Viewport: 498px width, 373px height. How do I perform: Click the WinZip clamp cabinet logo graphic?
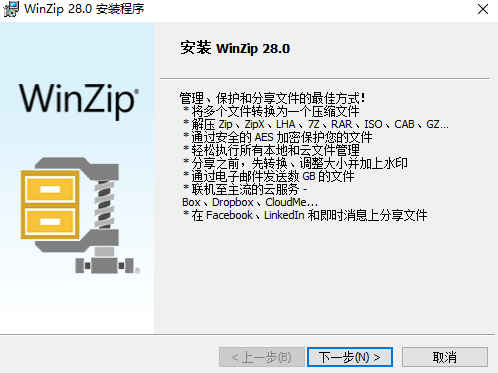click(x=80, y=215)
